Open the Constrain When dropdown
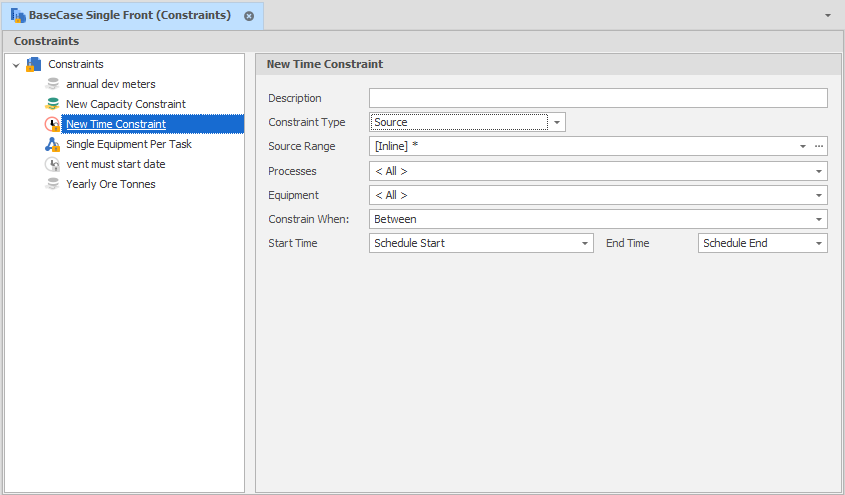The width and height of the screenshot is (845, 495). click(x=819, y=219)
